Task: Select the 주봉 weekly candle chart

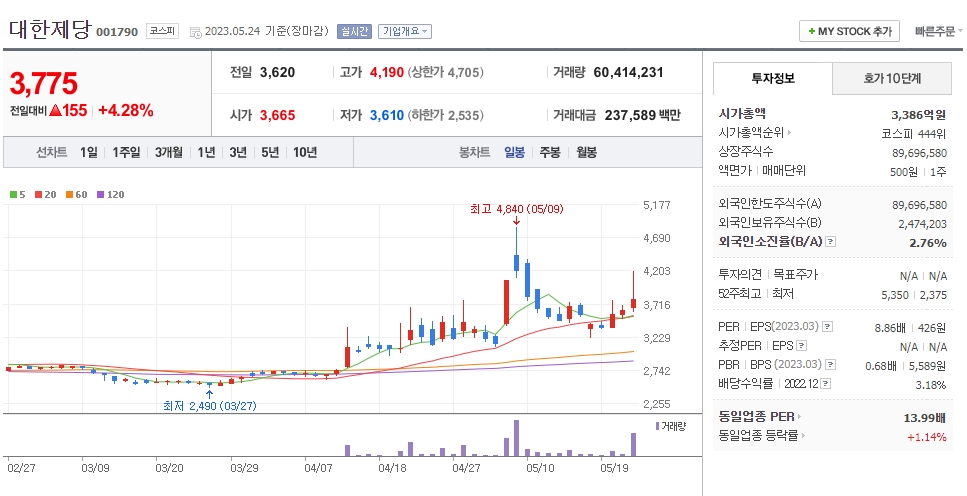Action: pyautogui.click(x=550, y=152)
